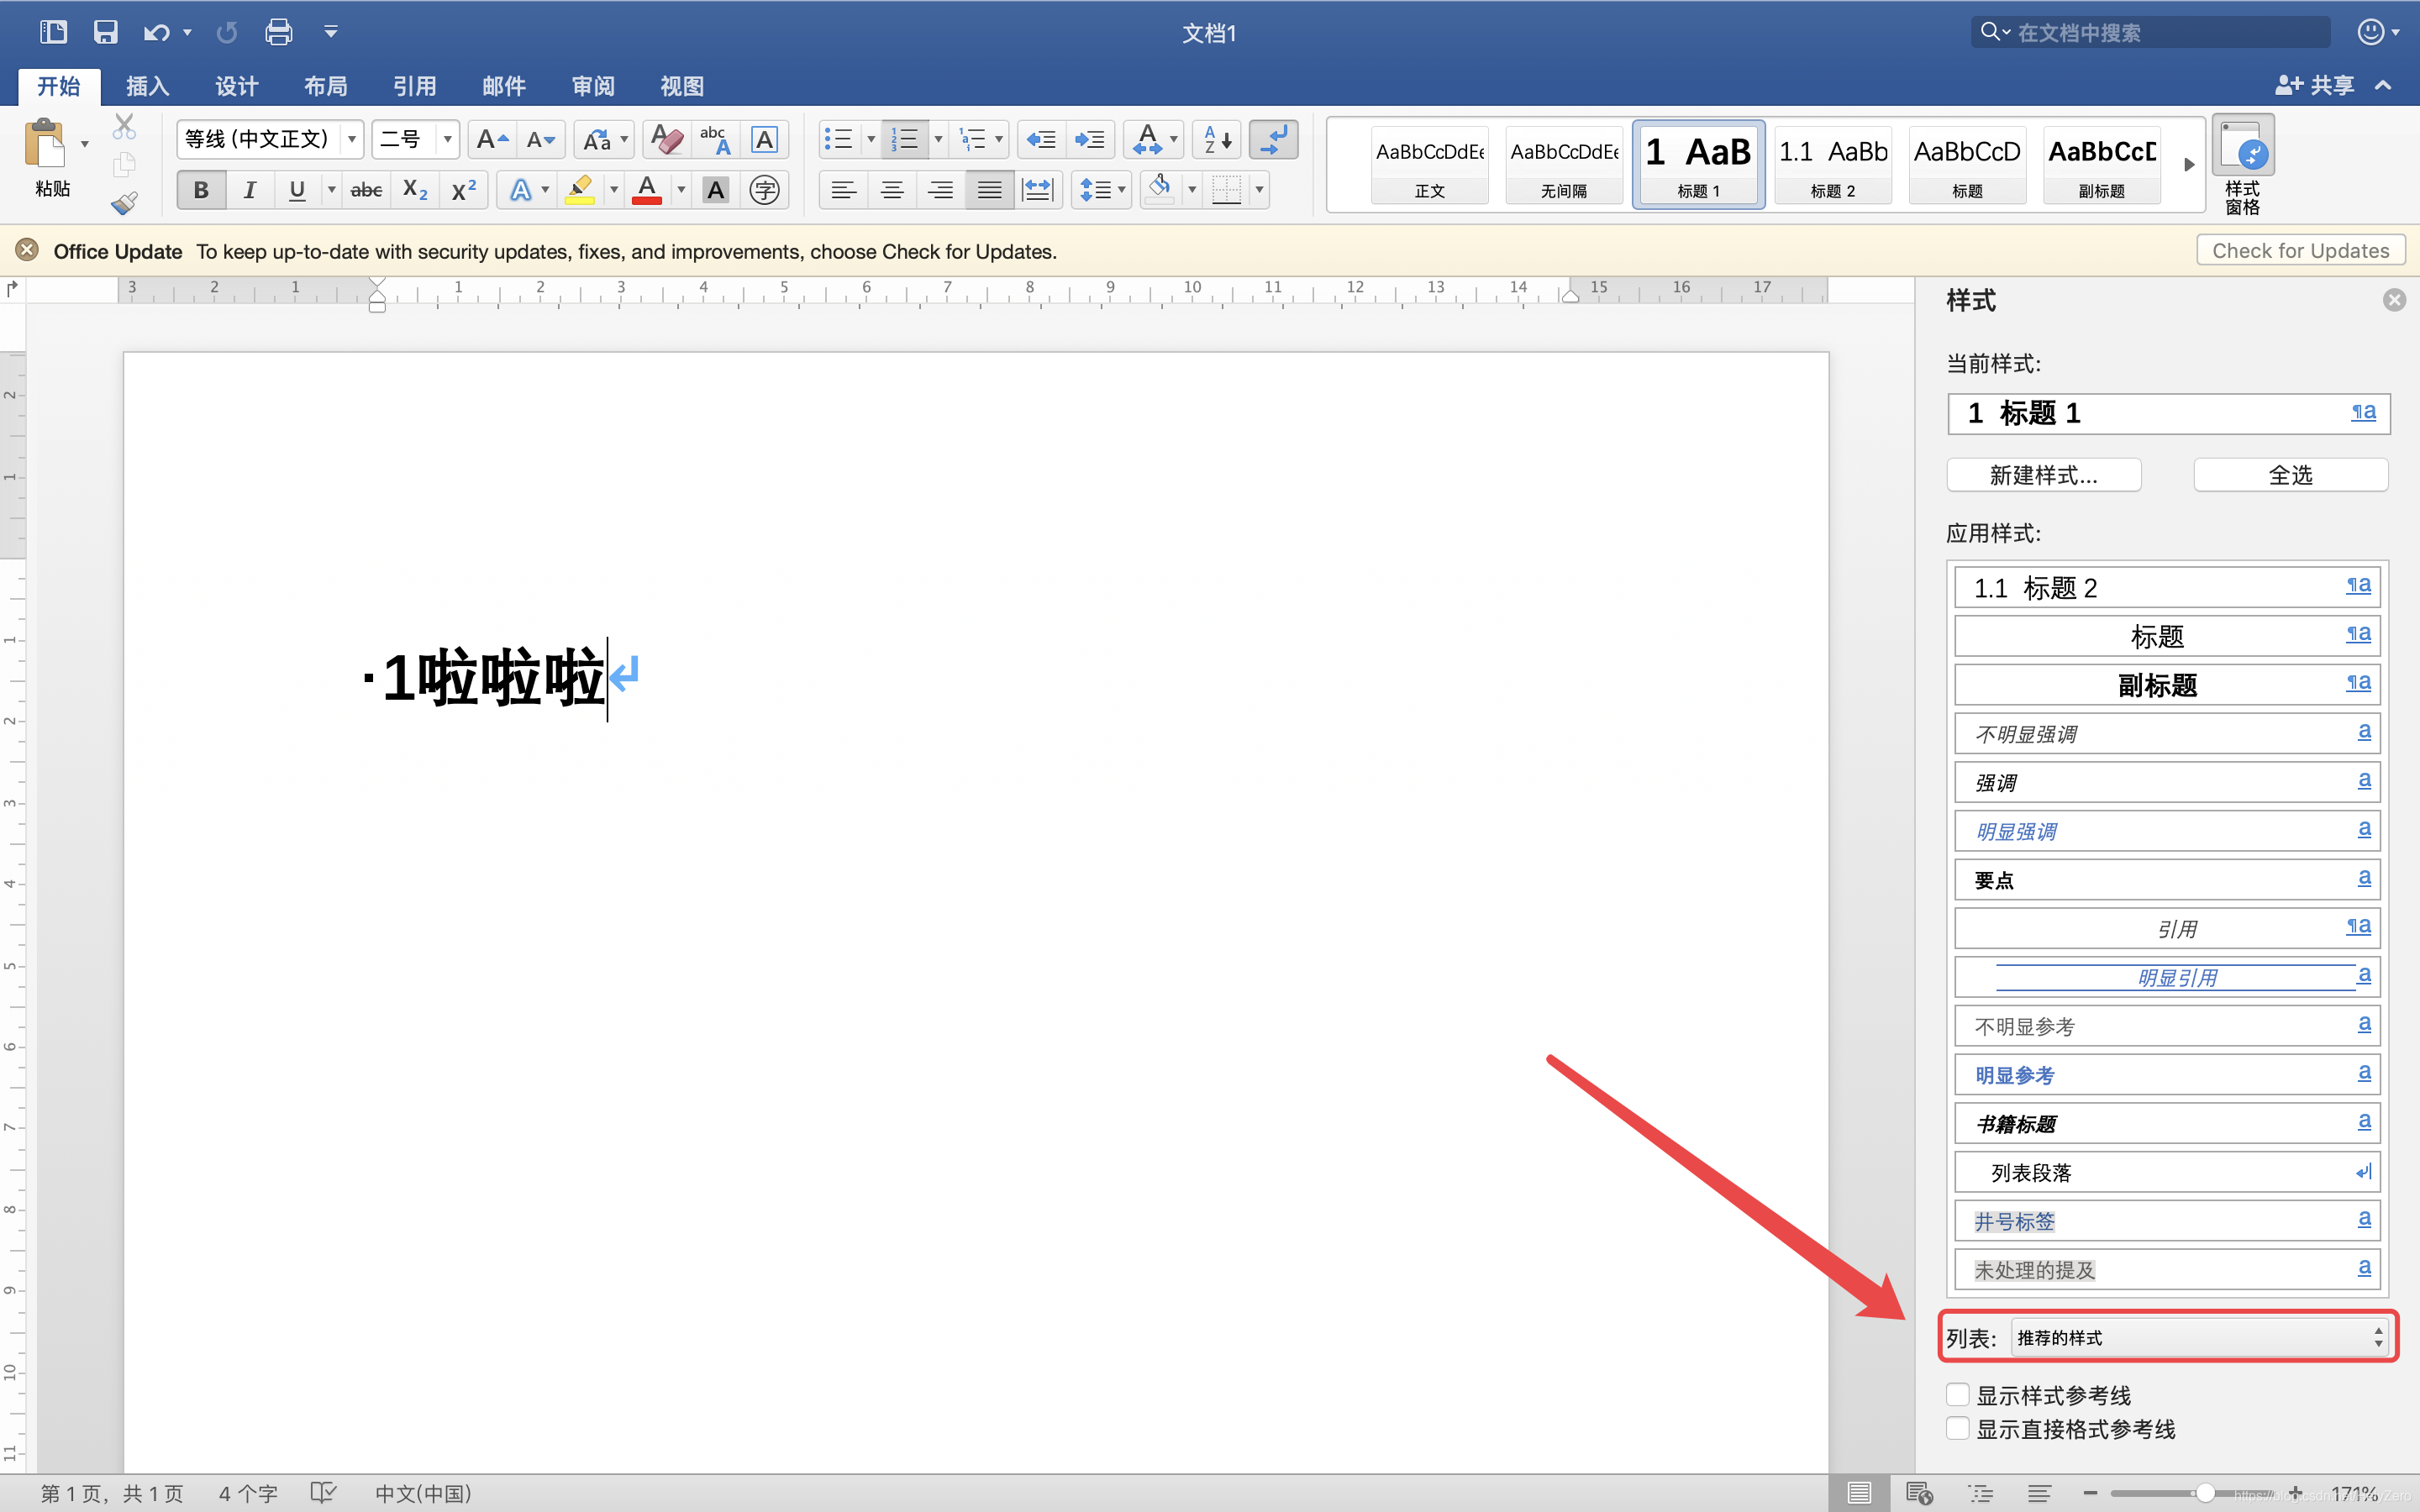Image resolution: width=2420 pixels, height=1512 pixels.
Task: Click the Sort A-Z icon
Action: point(1217,139)
